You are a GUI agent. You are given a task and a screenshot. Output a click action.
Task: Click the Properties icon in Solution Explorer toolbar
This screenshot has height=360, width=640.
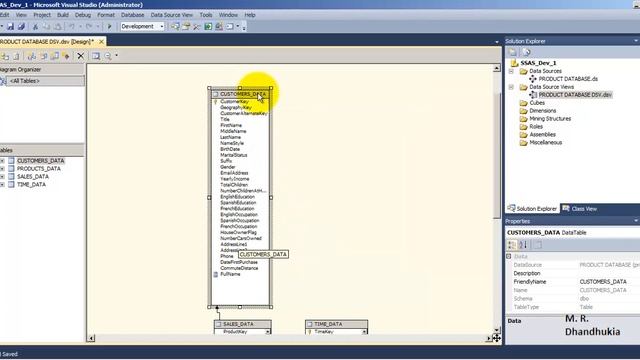513,52
